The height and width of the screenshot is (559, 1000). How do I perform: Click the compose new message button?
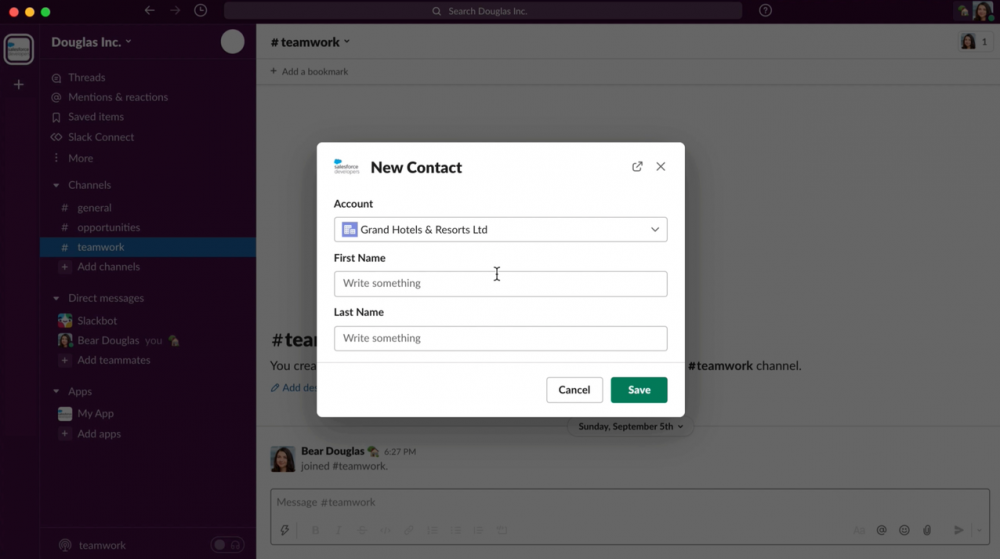[x=233, y=42]
